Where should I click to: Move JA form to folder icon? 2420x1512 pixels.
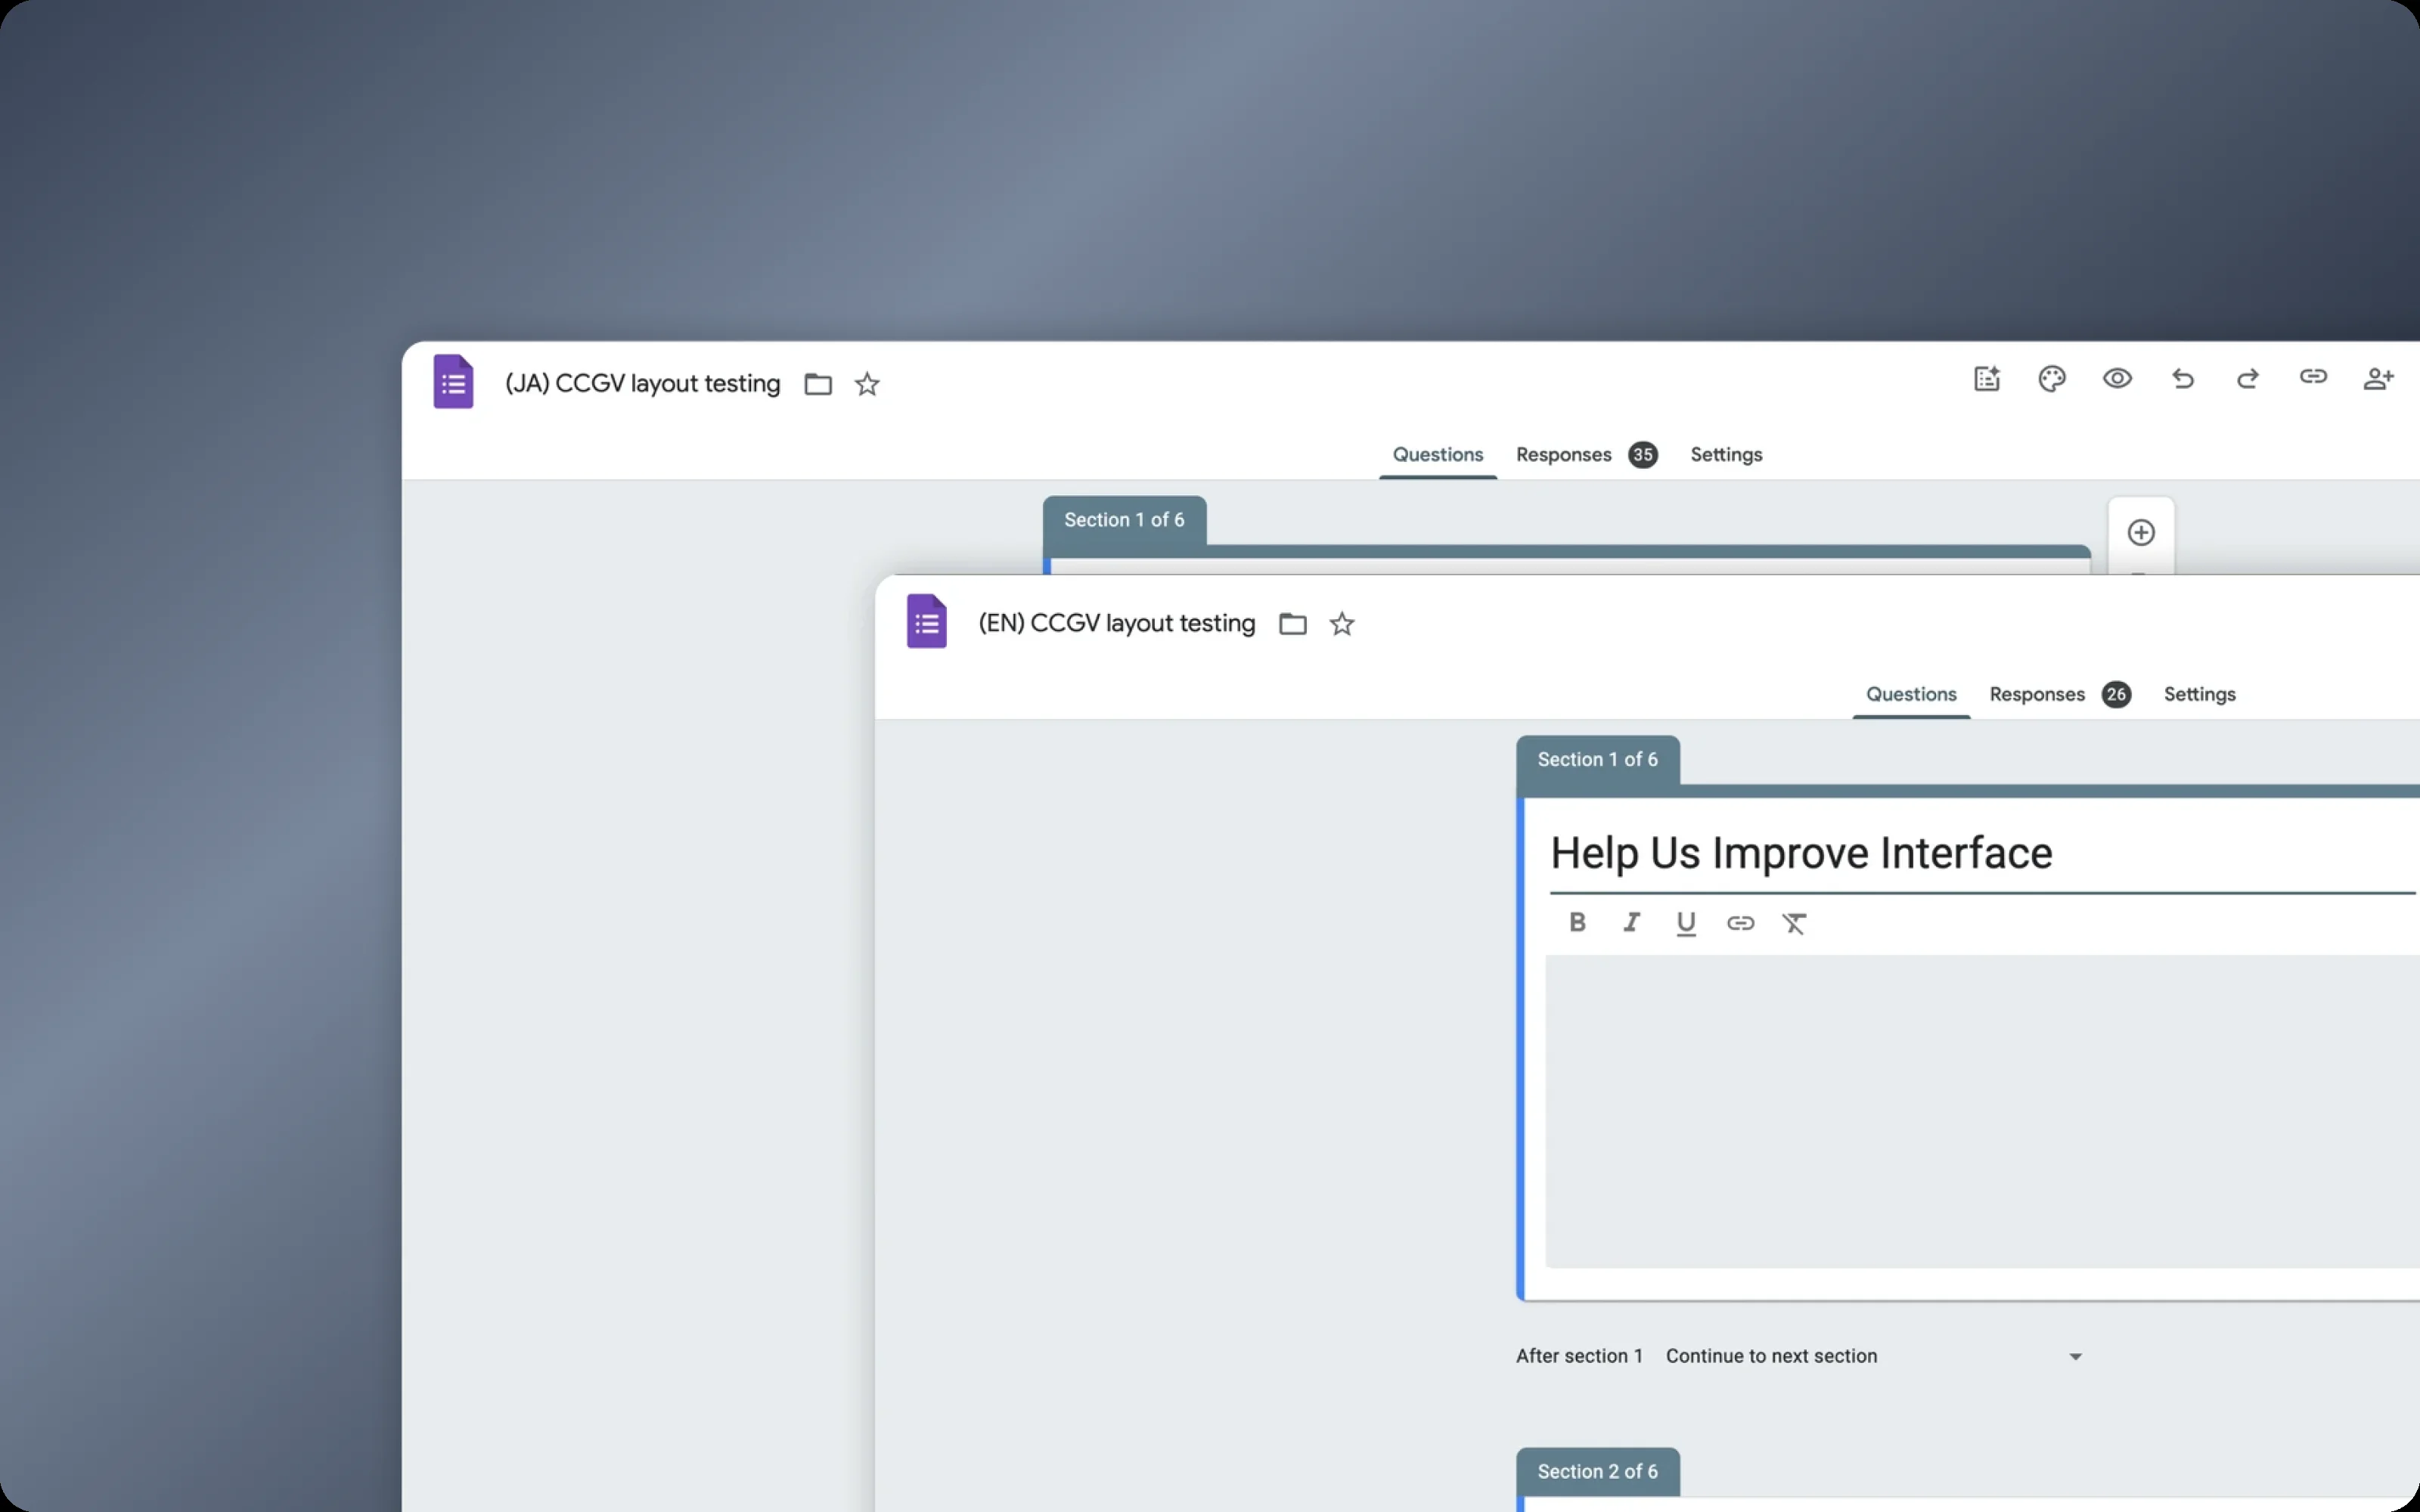click(x=818, y=384)
